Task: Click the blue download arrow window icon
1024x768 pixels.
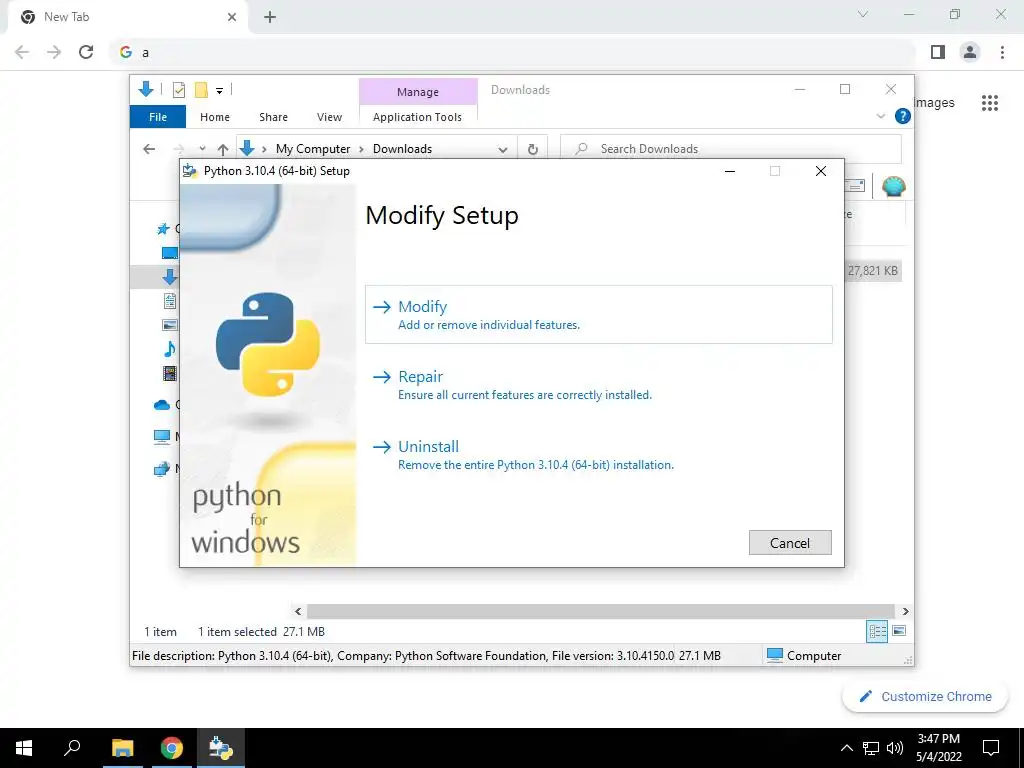Action: pos(146,89)
